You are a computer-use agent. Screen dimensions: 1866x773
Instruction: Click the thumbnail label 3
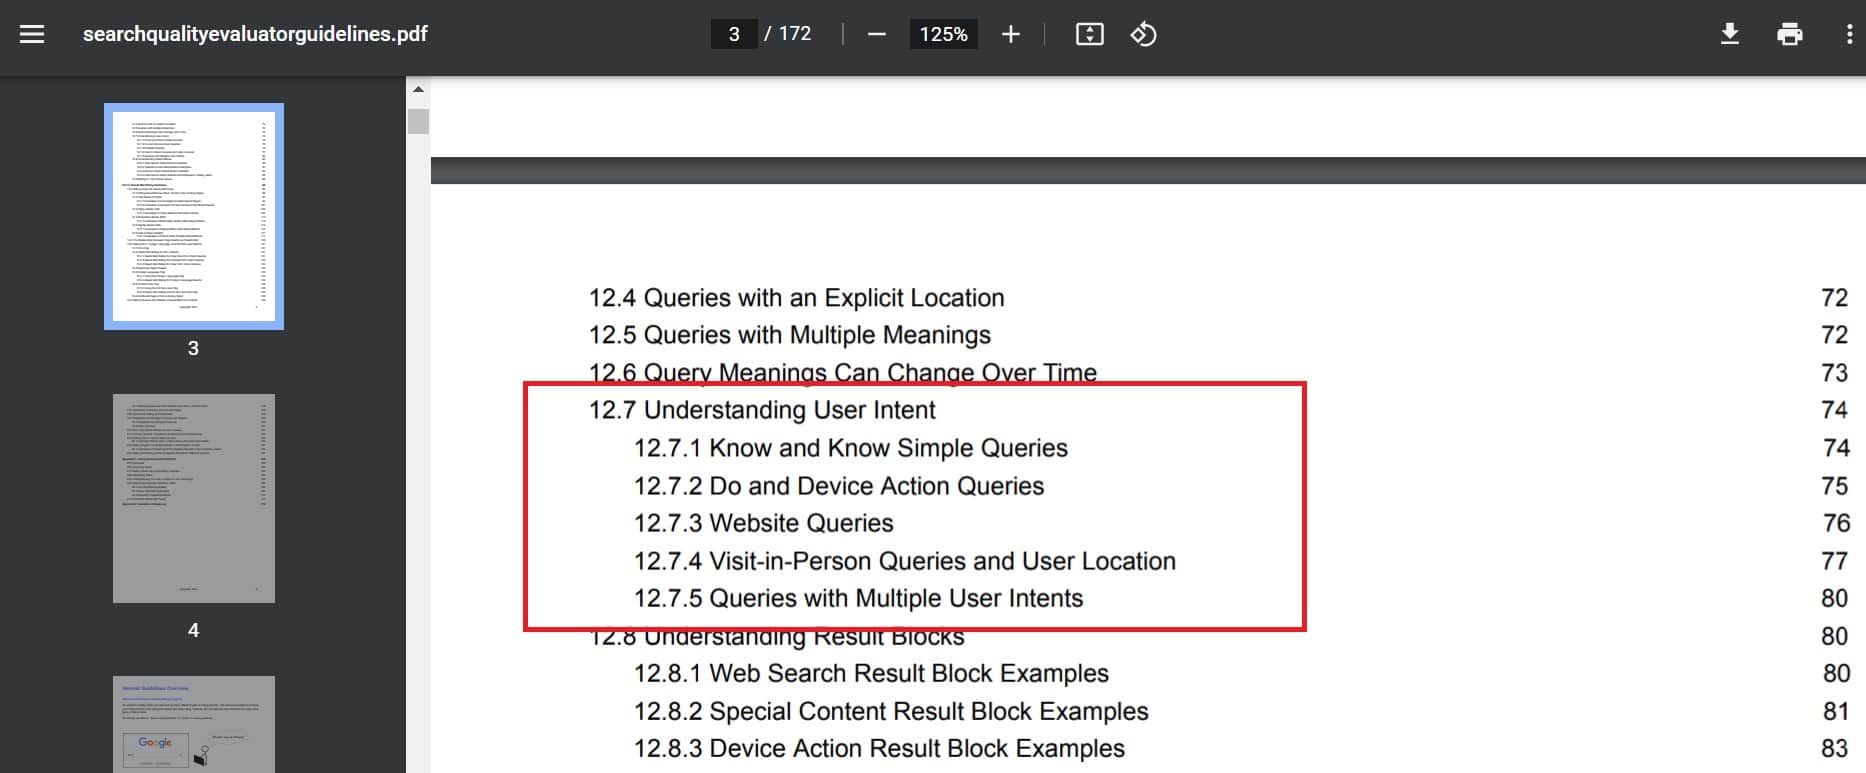click(193, 348)
